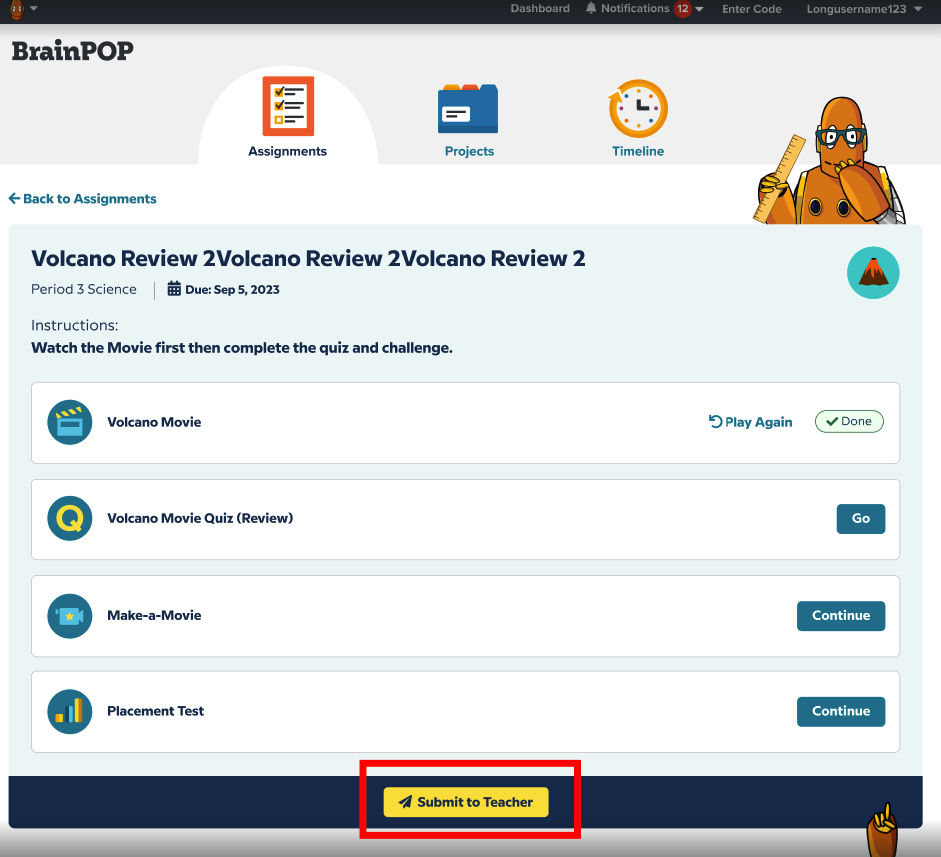Expand the Notifications dropdown arrow
Screen dimensions: 941x857
click(x=699, y=9)
